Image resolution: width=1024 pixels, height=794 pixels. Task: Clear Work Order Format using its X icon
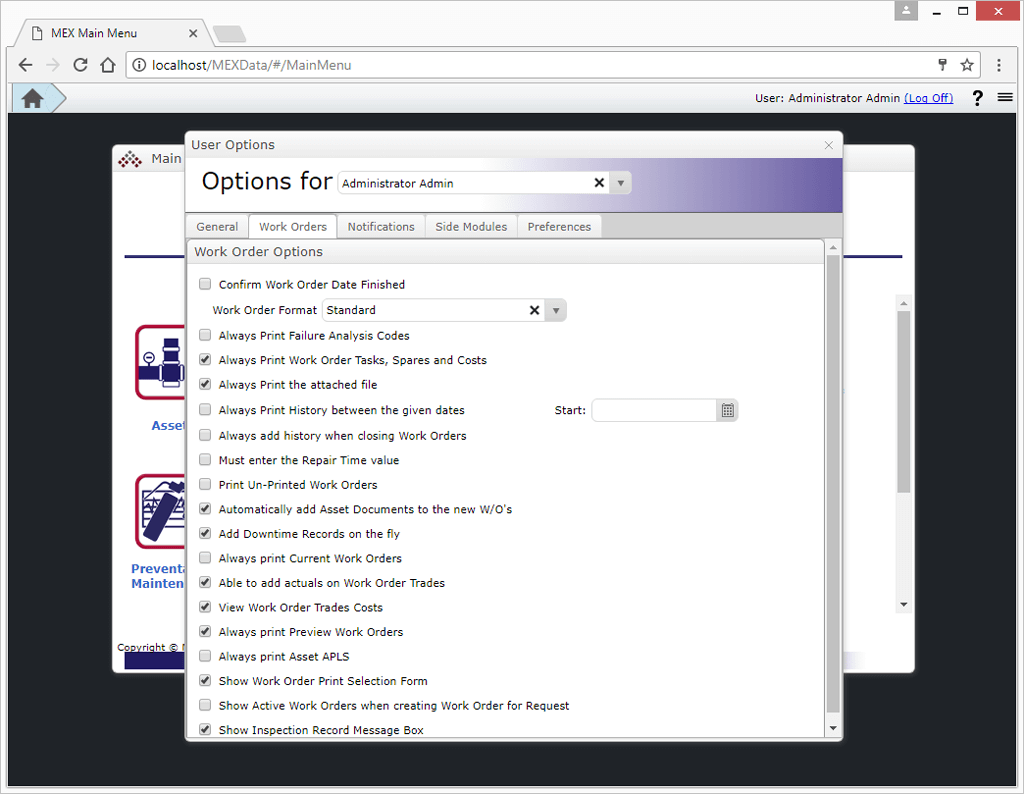pyautogui.click(x=534, y=310)
